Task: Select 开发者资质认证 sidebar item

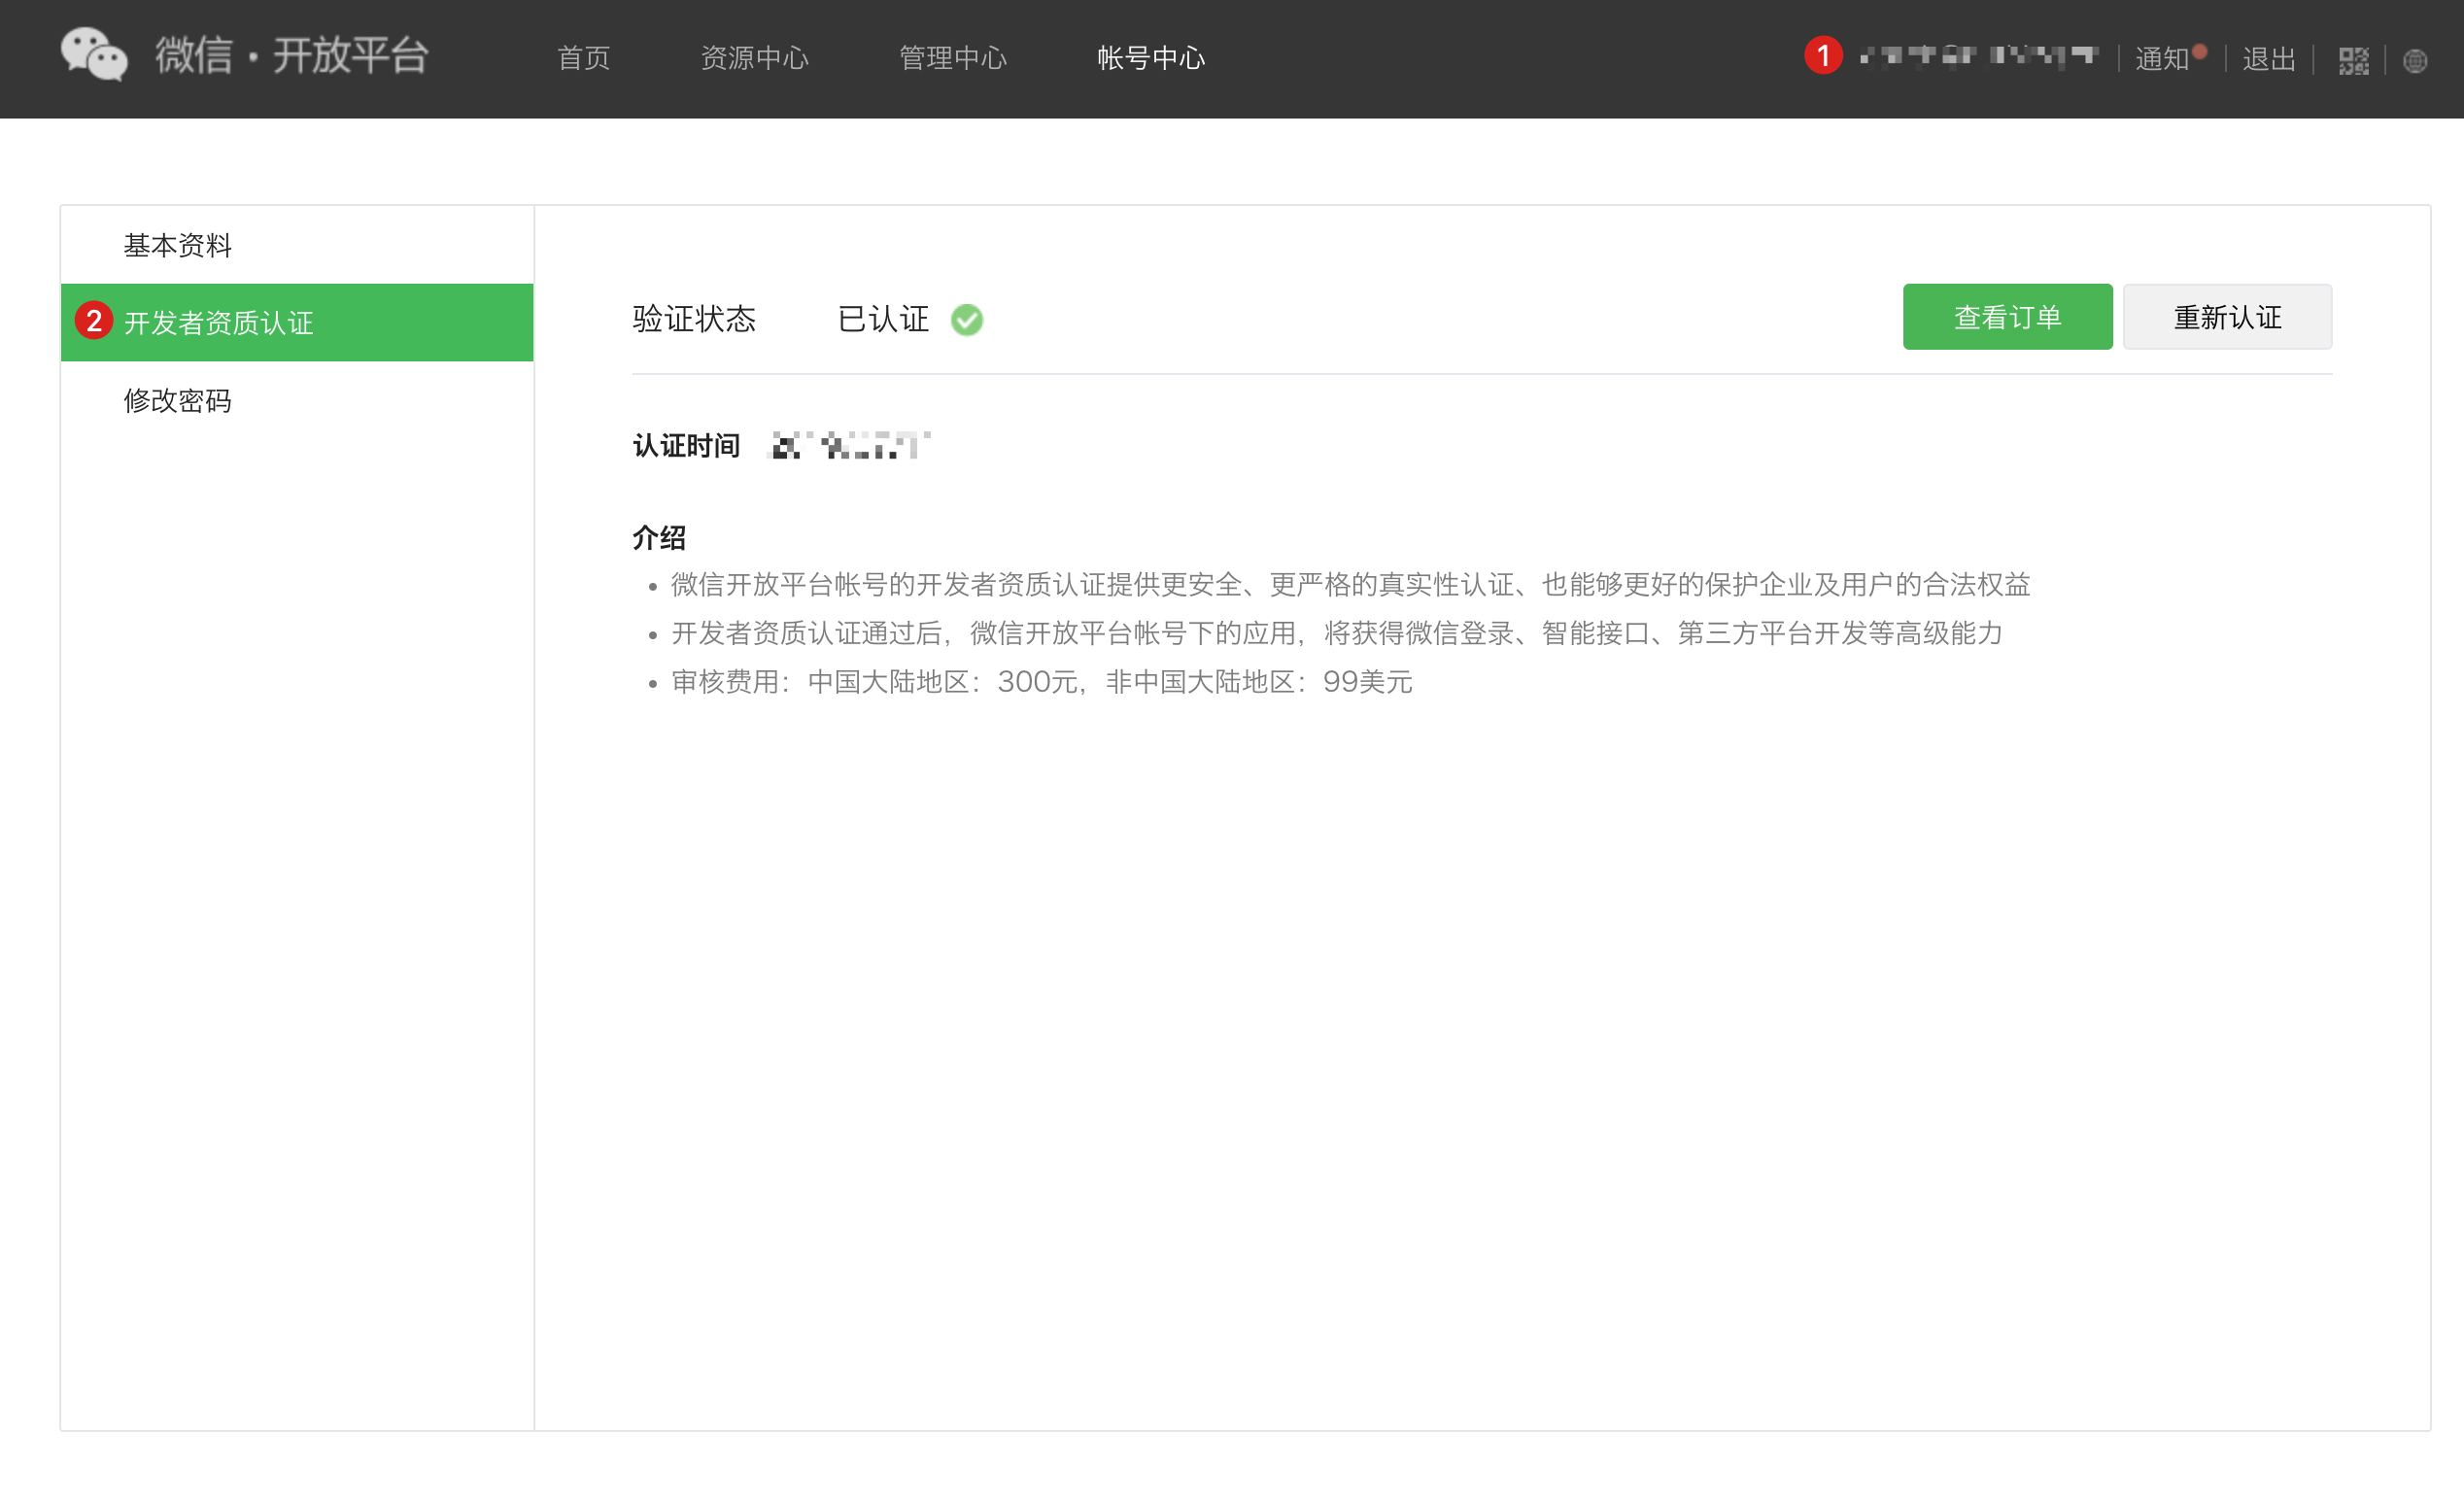Action: pos(219,323)
